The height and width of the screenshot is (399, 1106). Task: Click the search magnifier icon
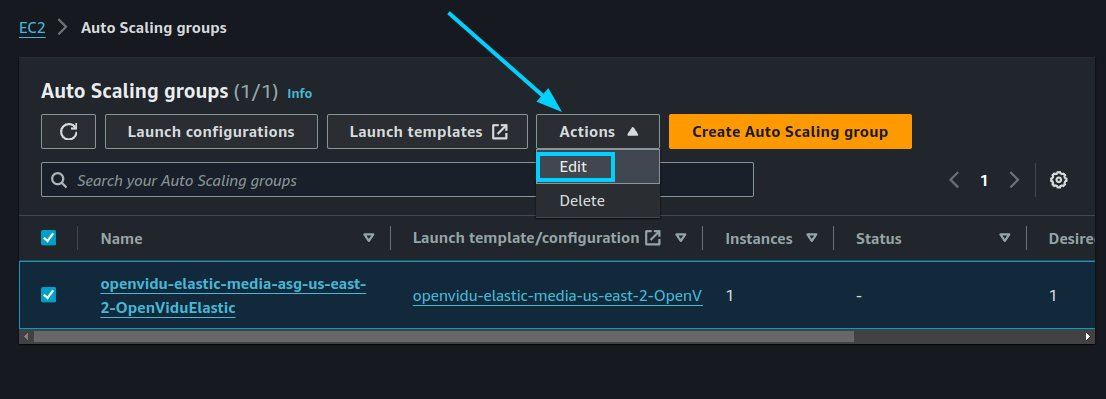pos(59,180)
